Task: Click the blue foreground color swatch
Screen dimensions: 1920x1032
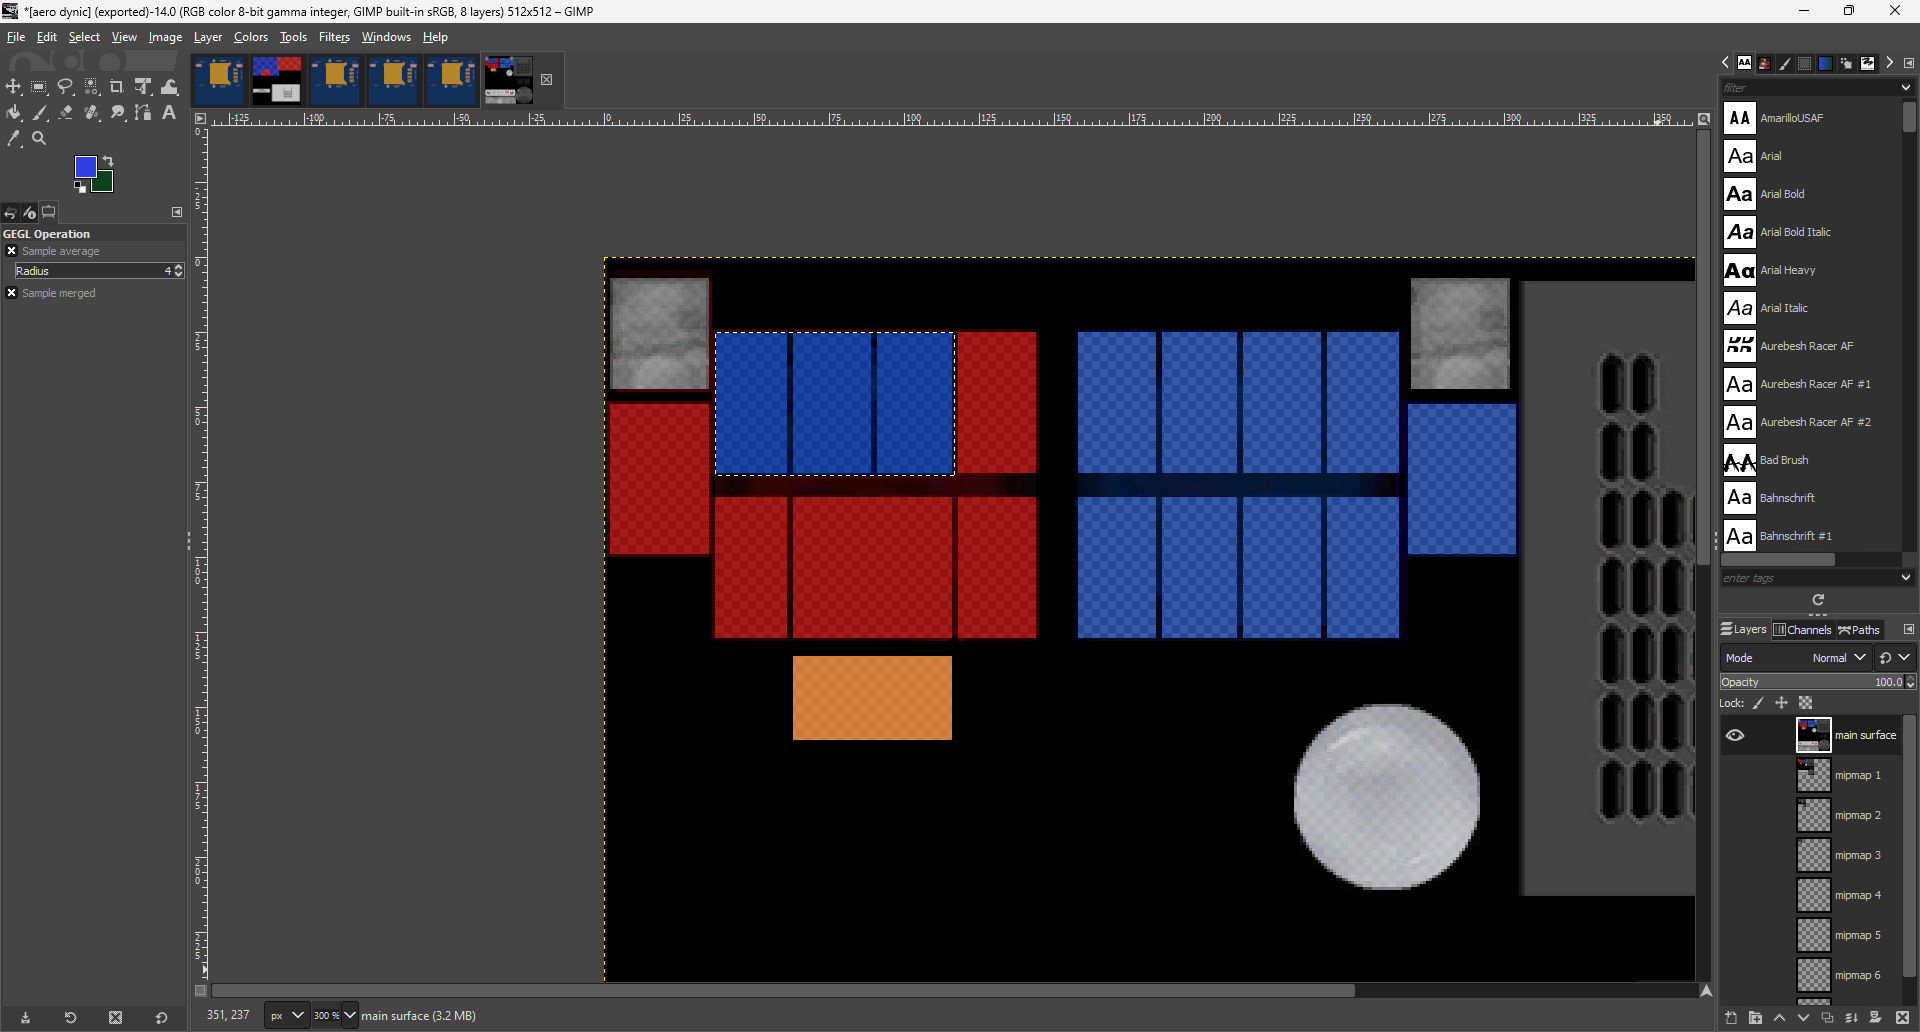Action: pyautogui.click(x=86, y=167)
